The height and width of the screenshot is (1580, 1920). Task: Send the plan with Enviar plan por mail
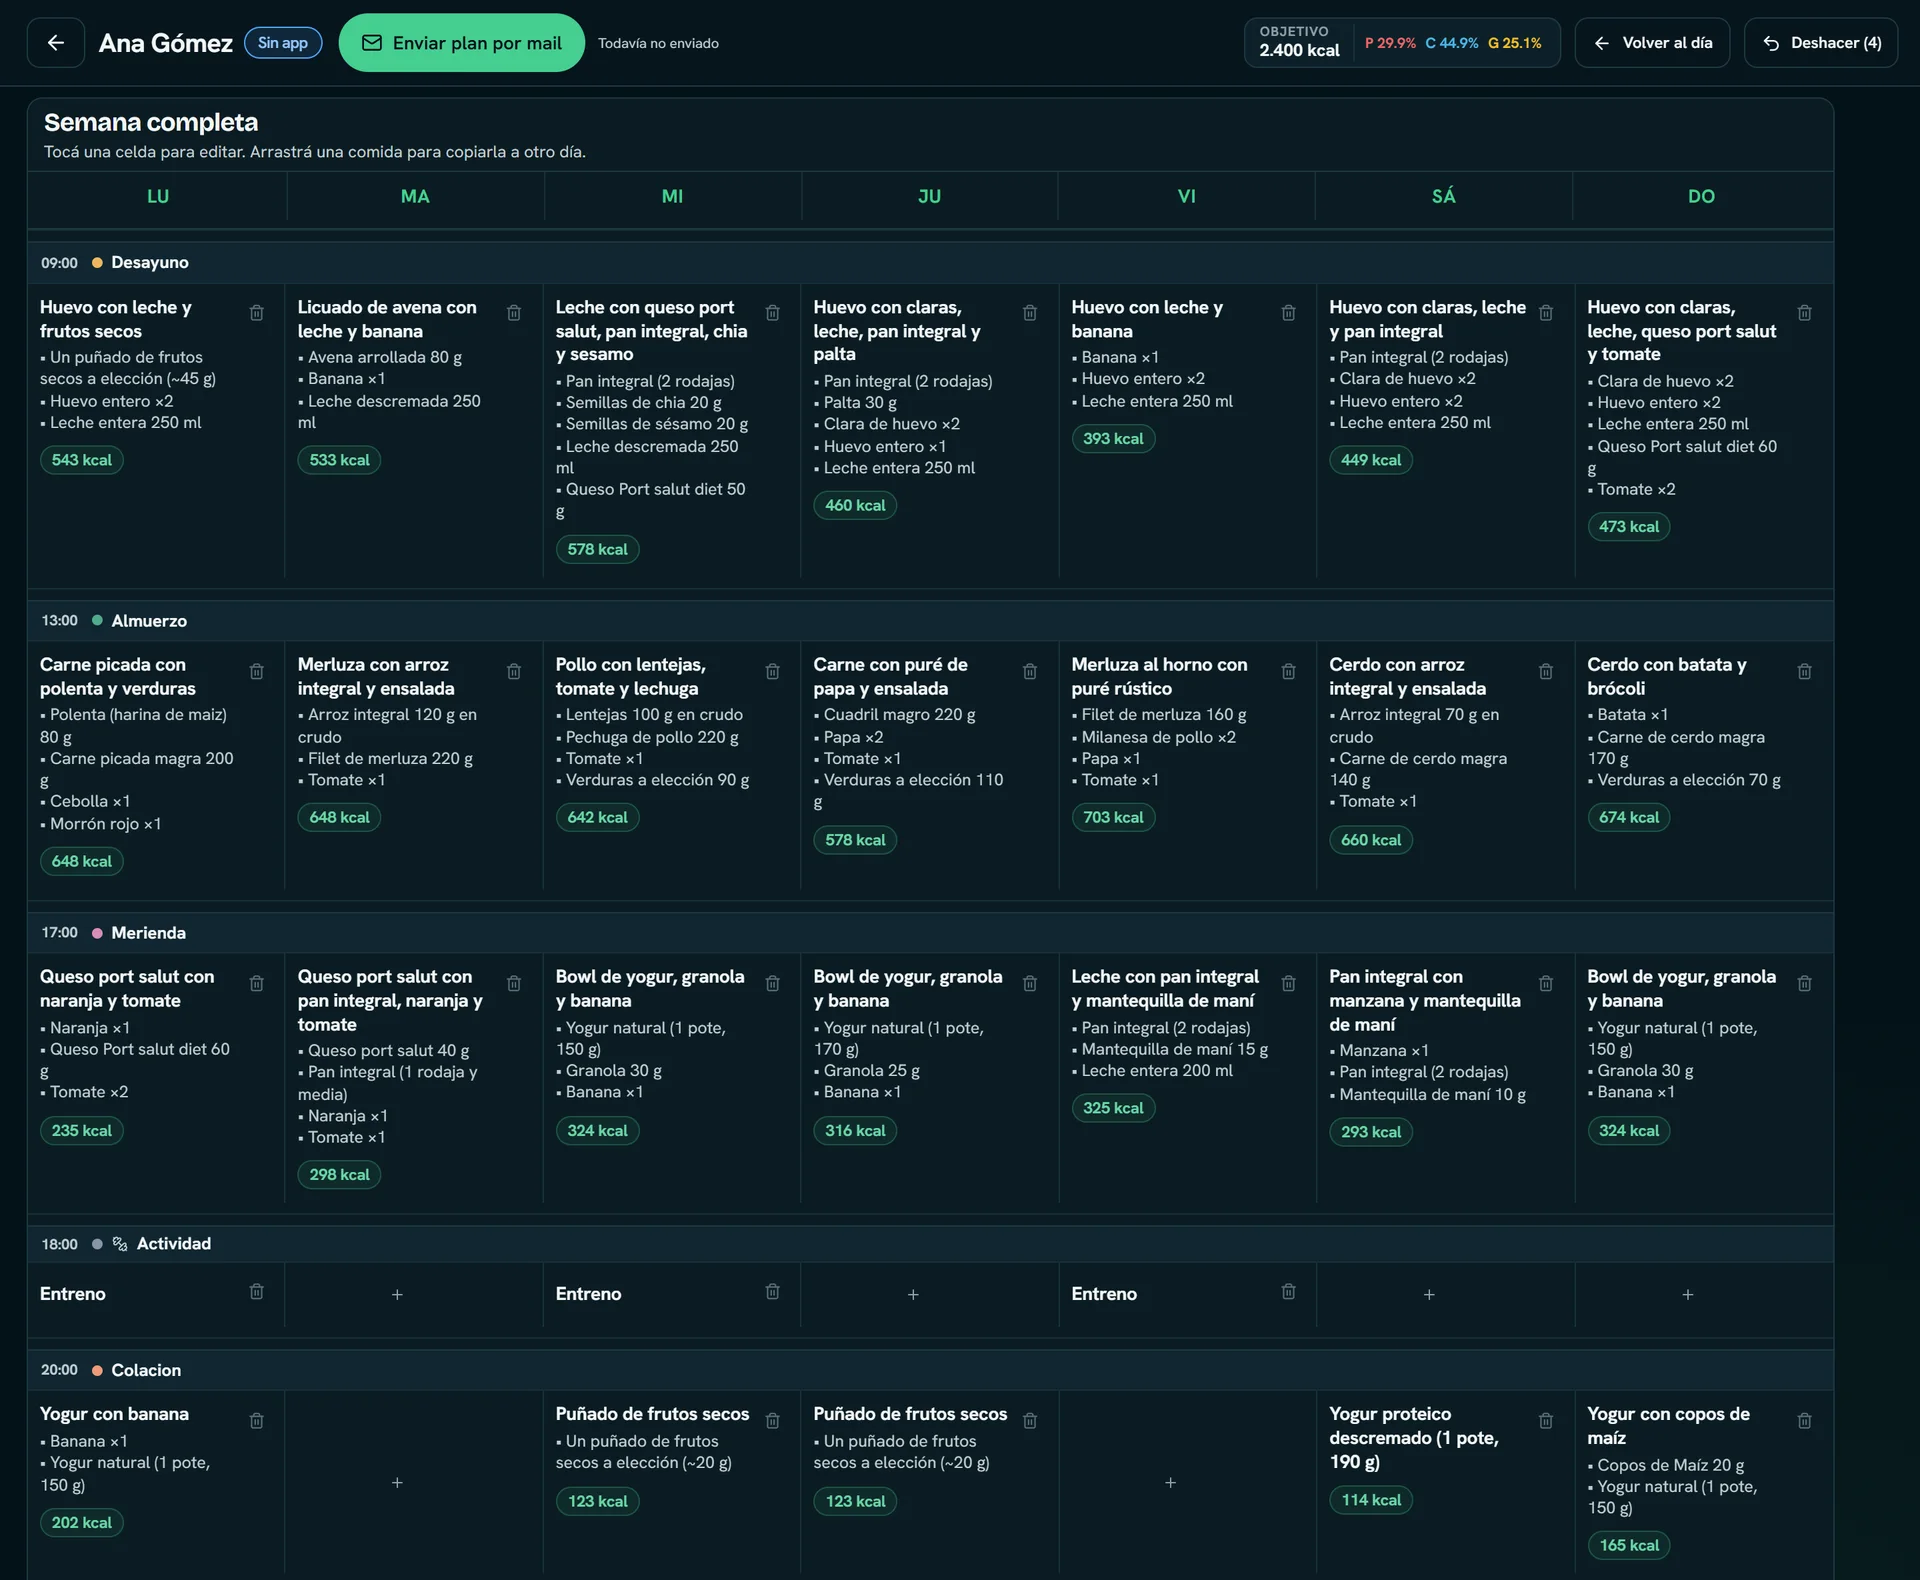pyautogui.click(x=461, y=43)
